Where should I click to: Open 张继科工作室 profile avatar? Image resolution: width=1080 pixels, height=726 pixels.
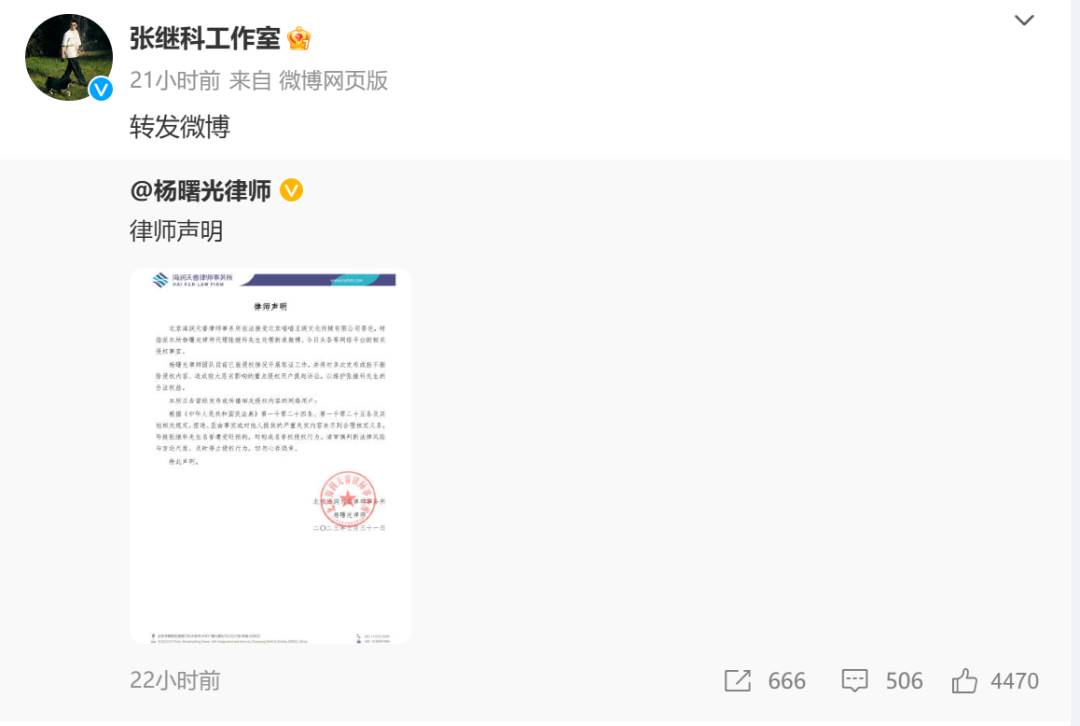(x=69, y=57)
